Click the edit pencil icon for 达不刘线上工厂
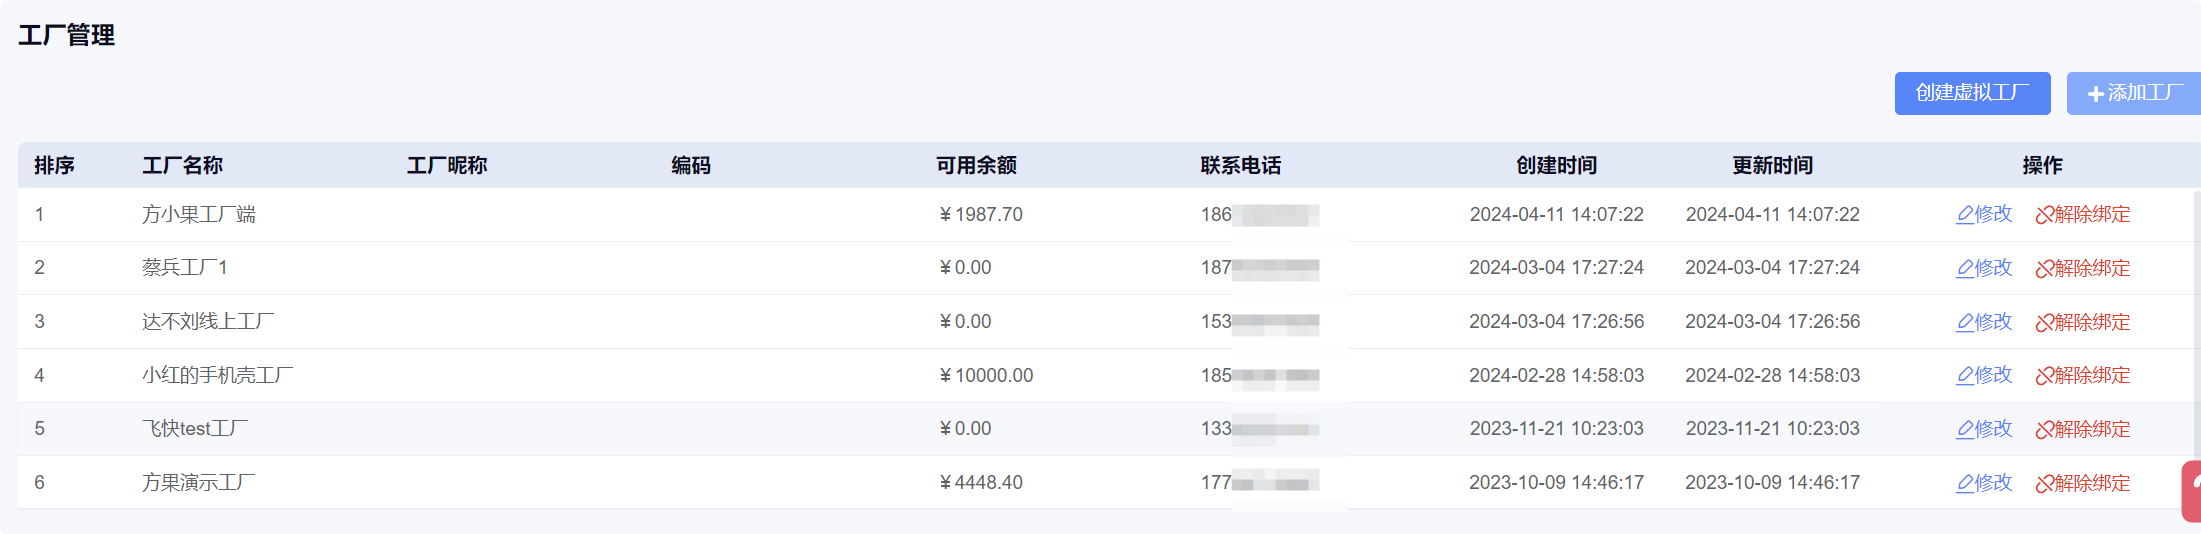Viewport: 2201px width, 534px height. click(x=1964, y=322)
